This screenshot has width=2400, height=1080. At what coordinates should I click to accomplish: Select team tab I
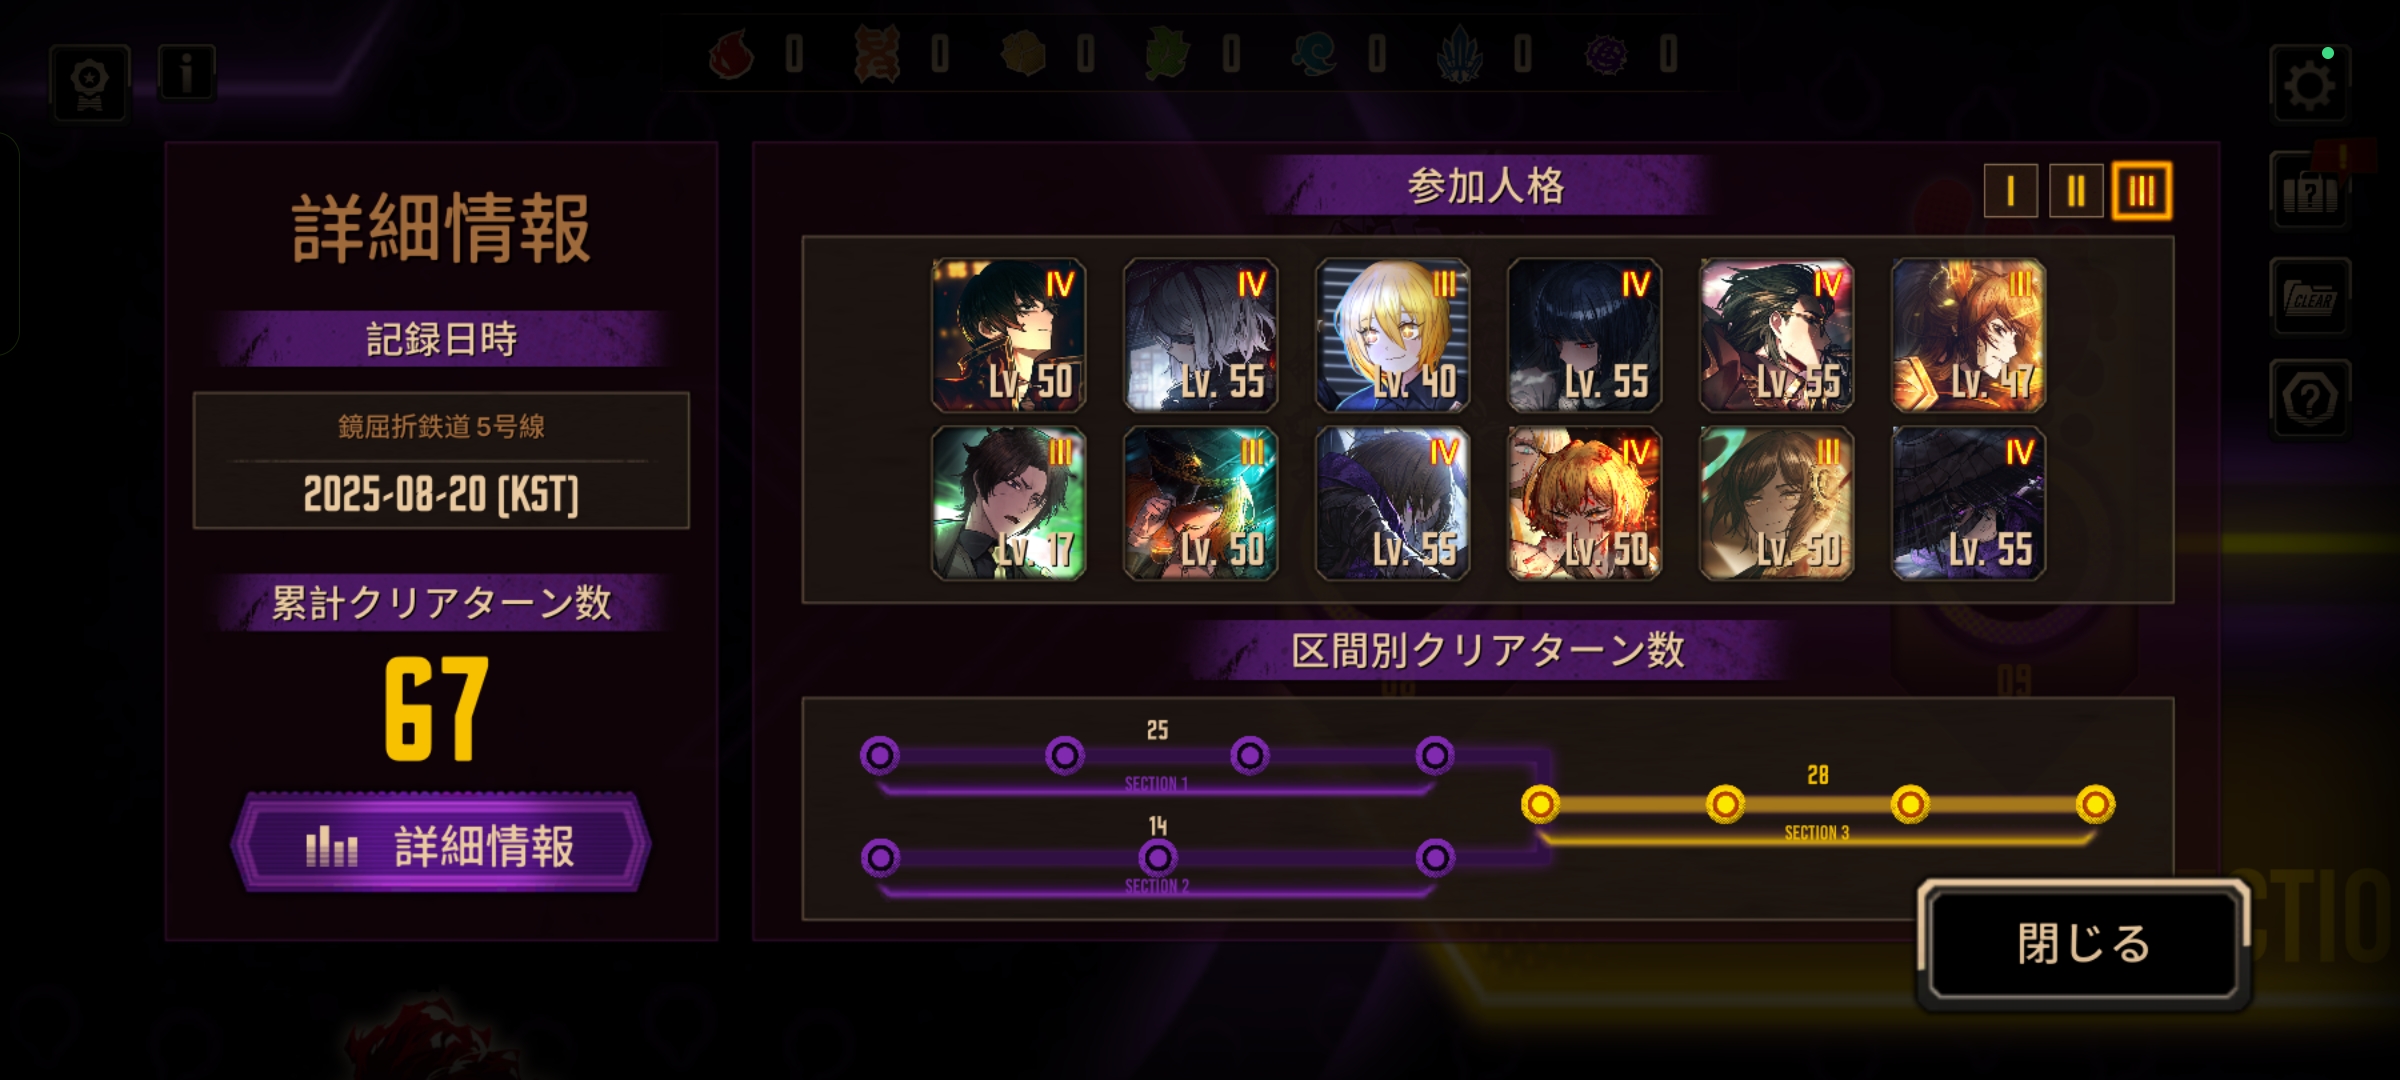(2011, 191)
